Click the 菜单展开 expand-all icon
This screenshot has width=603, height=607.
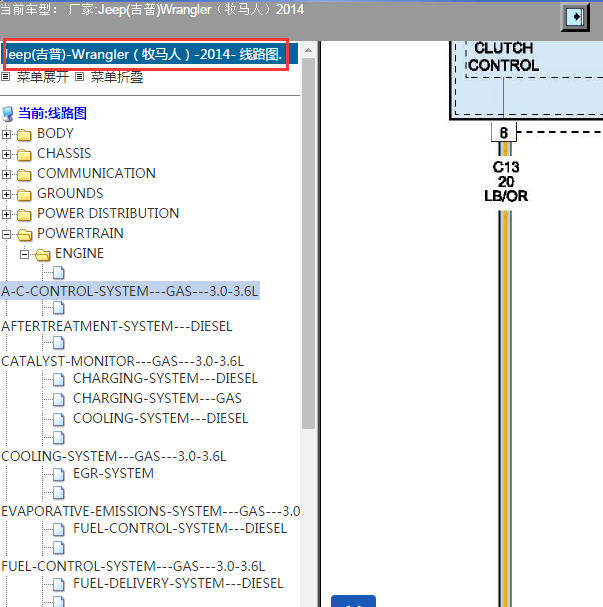[x=5, y=77]
